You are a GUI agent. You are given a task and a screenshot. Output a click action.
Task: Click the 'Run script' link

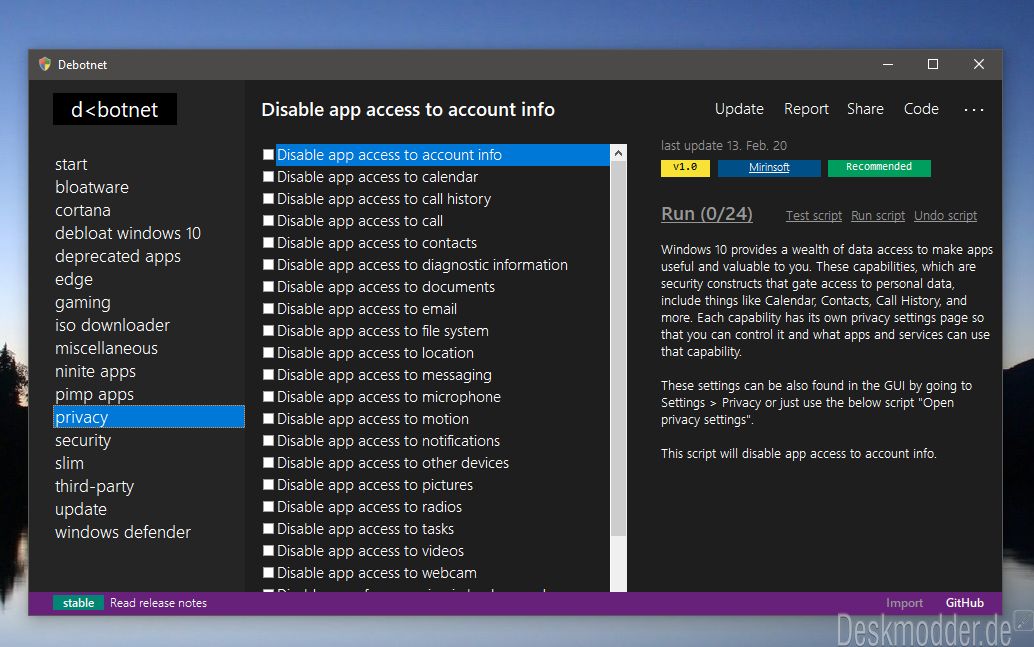click(878, 216)
